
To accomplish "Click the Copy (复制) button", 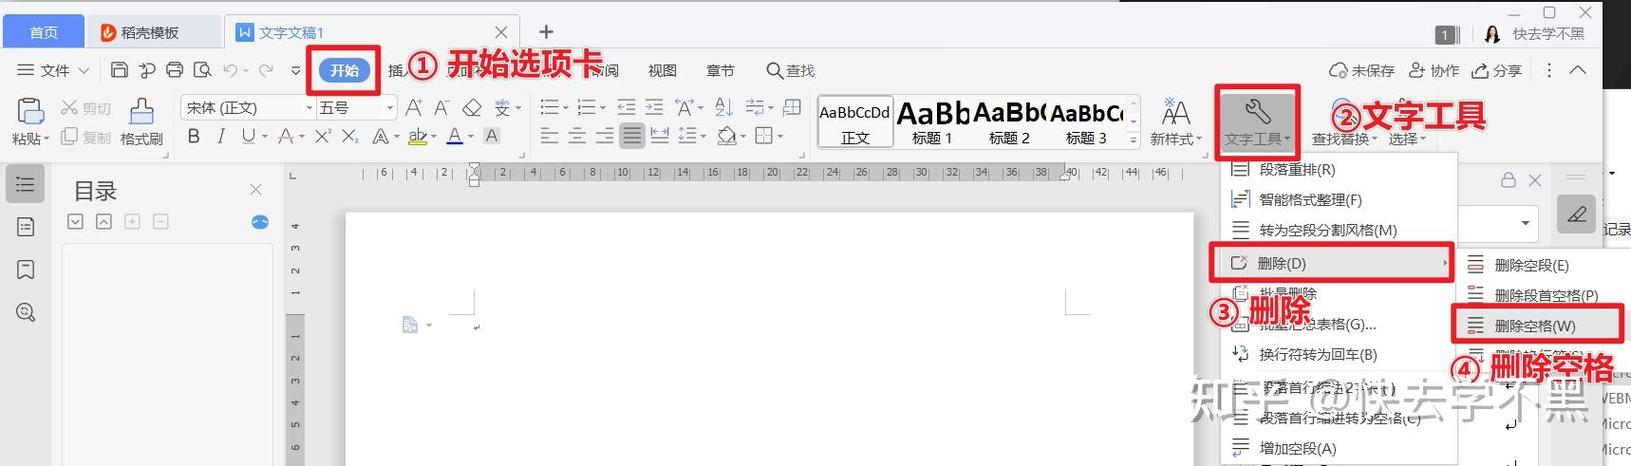I will coord(86,137).
